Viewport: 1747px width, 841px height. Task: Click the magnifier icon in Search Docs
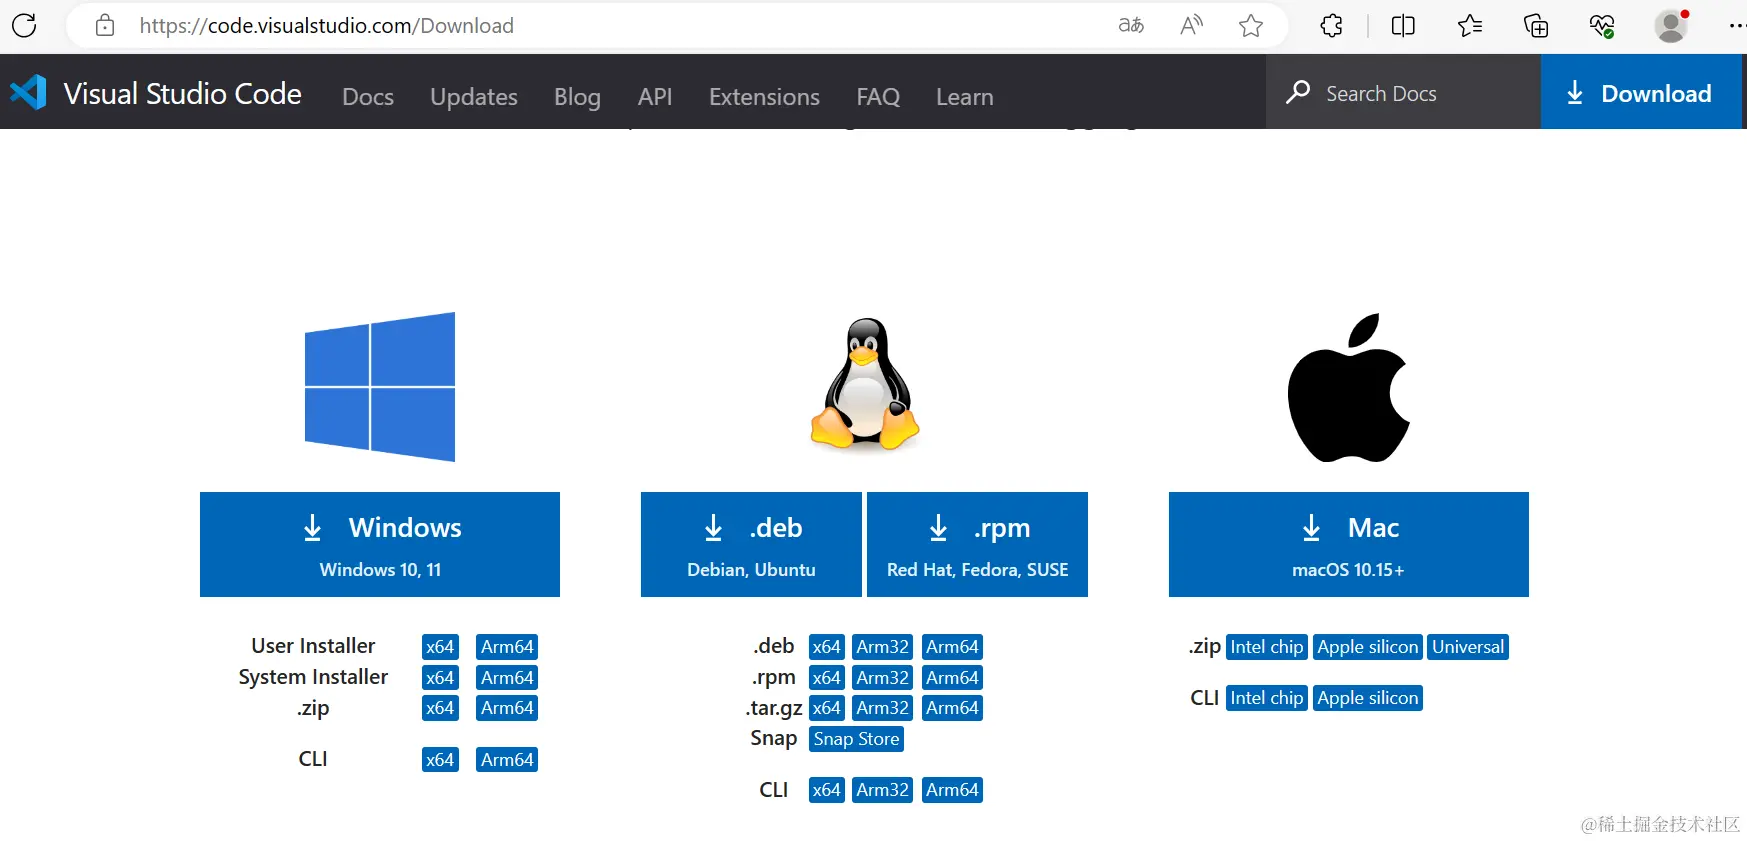[1298, 92]
